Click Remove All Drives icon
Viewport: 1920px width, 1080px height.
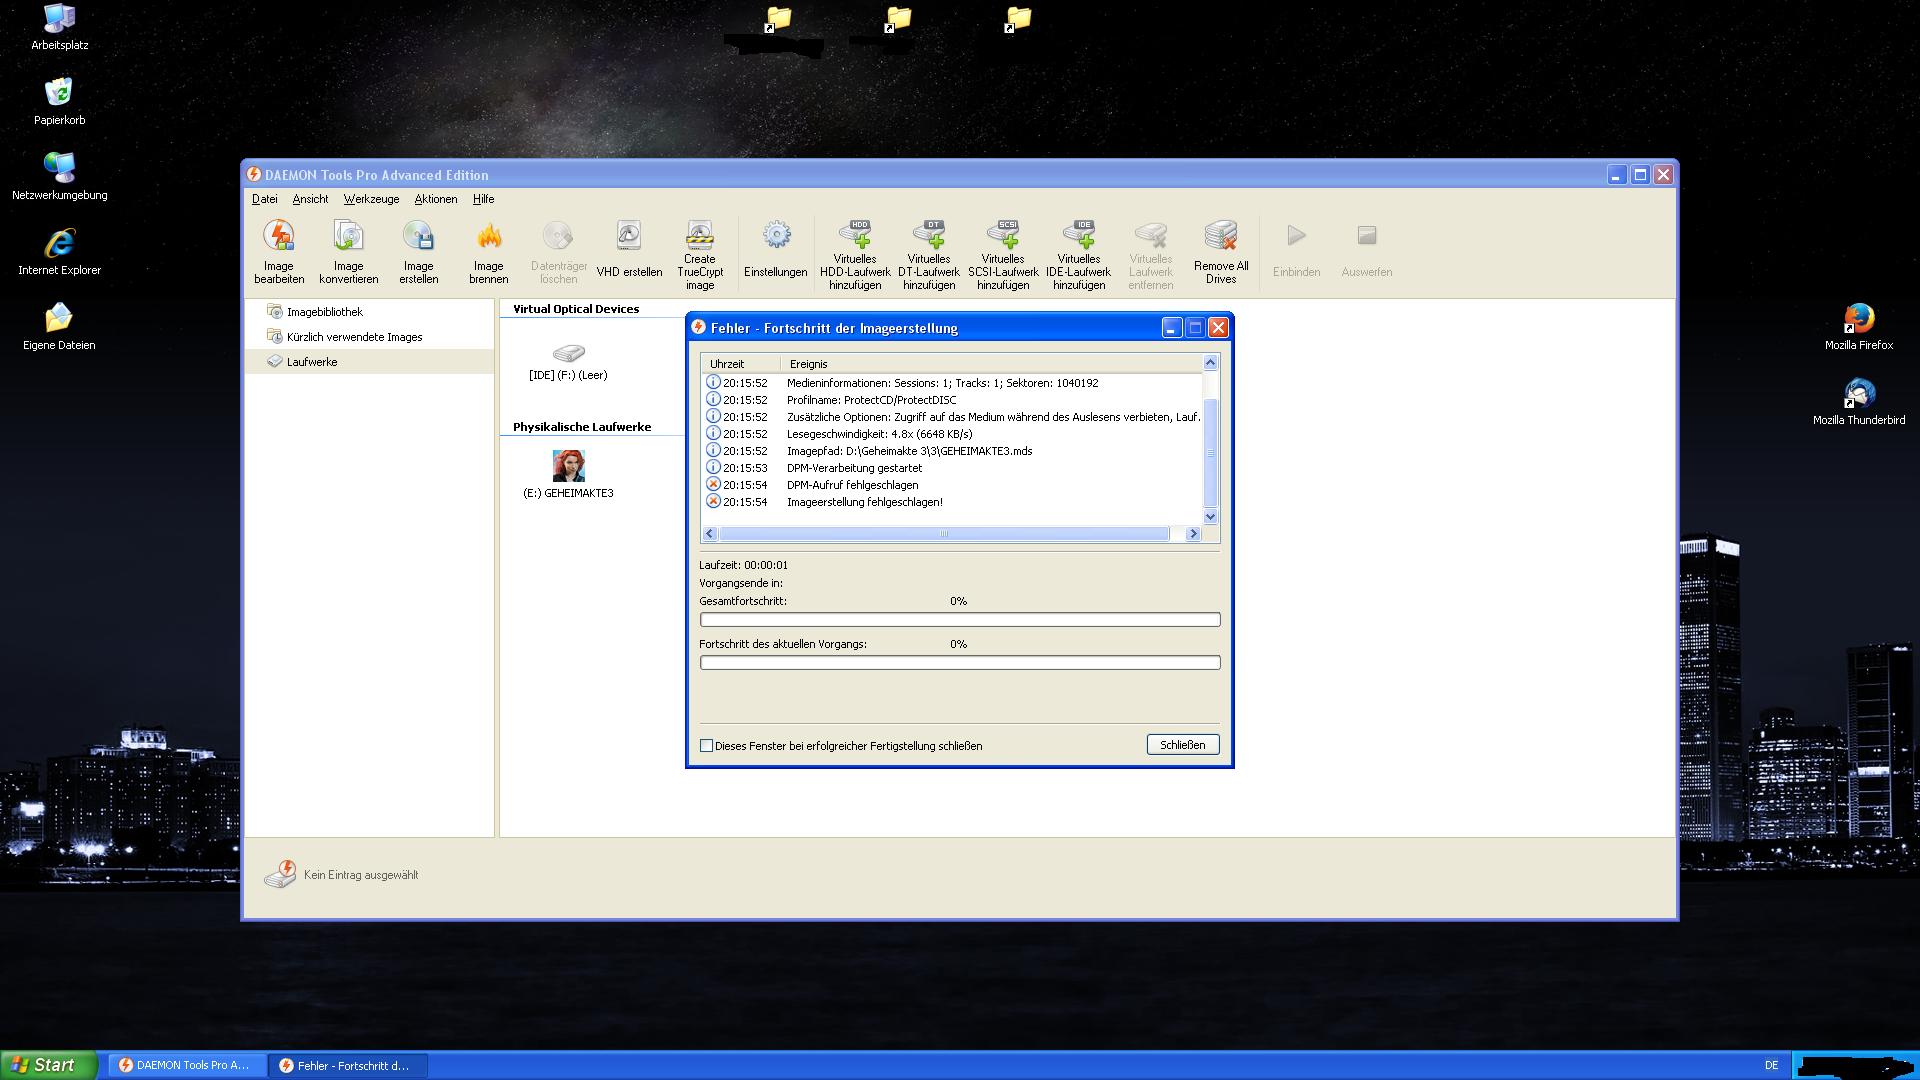(1221, 237)
